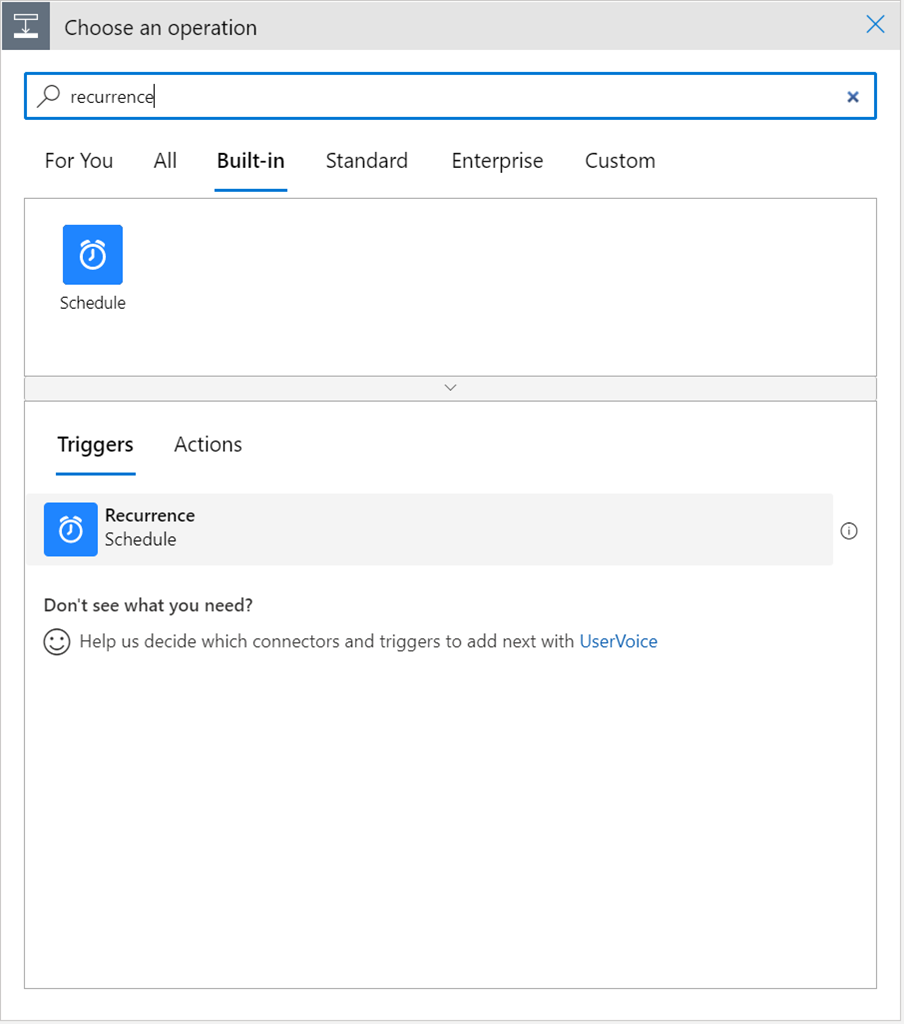Switch to the For You tab
Image resolution: width=904 pixels, height=1024 pixels.
click(79, 161)
